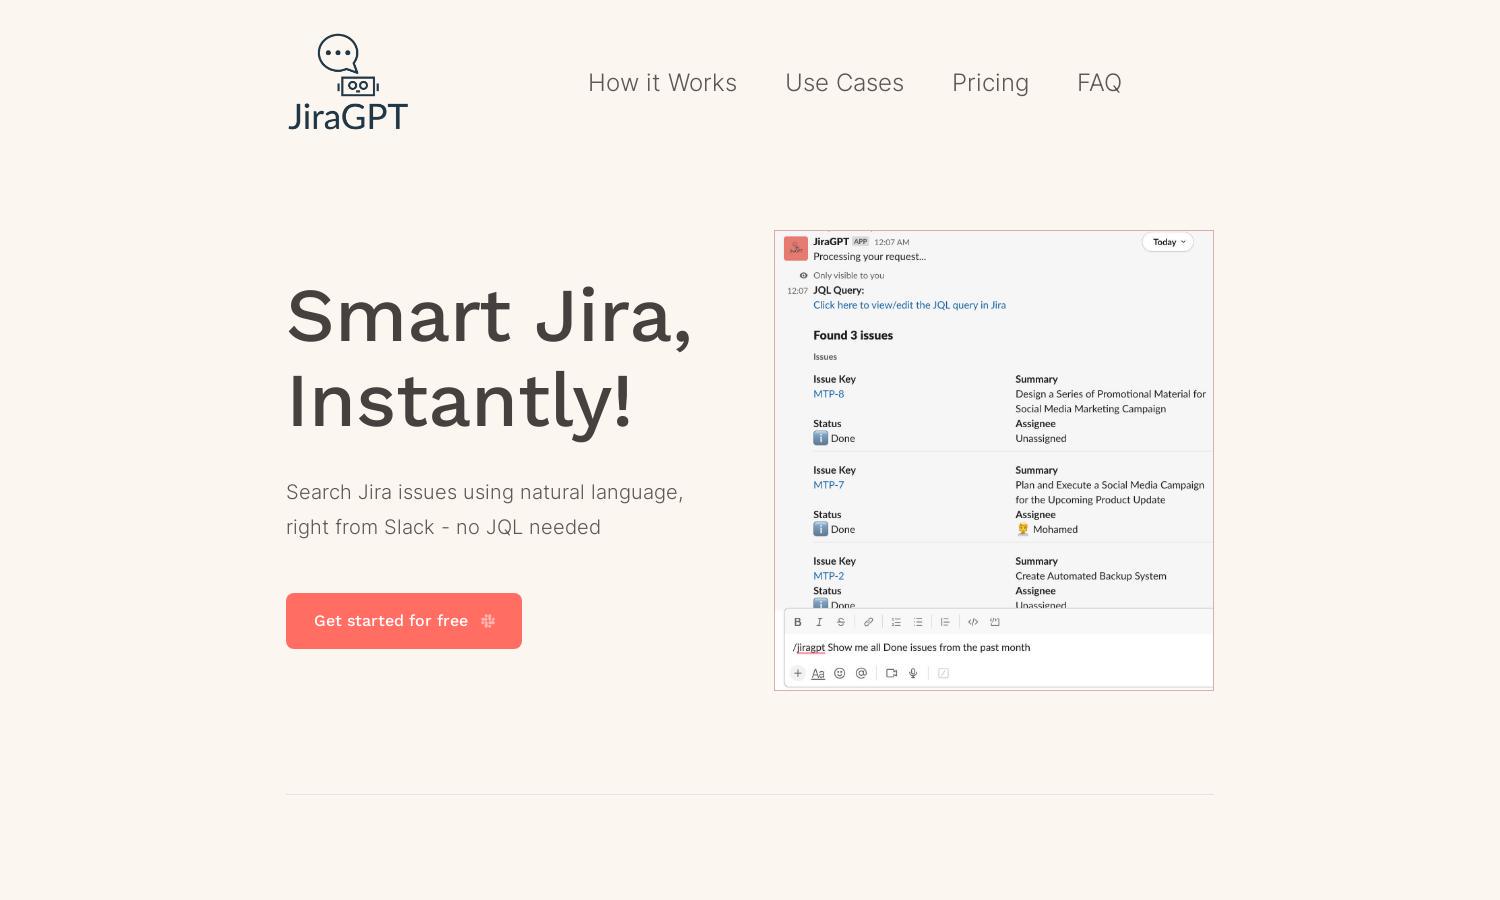This screenshot has width=1500, height=900.
Task: Click the Processing your request… message text
Action: coord(869,256)
